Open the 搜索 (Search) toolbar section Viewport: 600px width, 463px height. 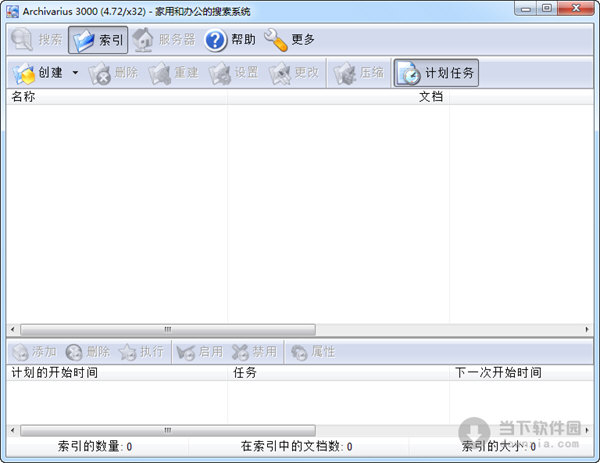(x=37, y=40)
